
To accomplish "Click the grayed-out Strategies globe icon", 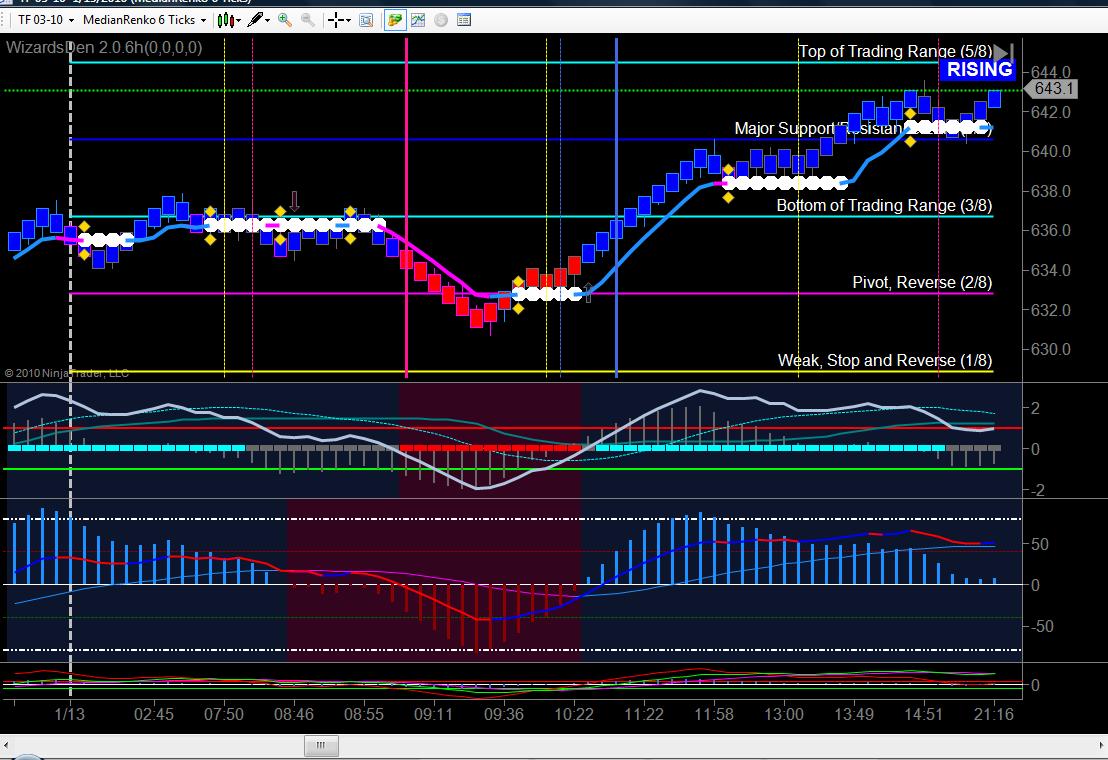I will 441,20.
